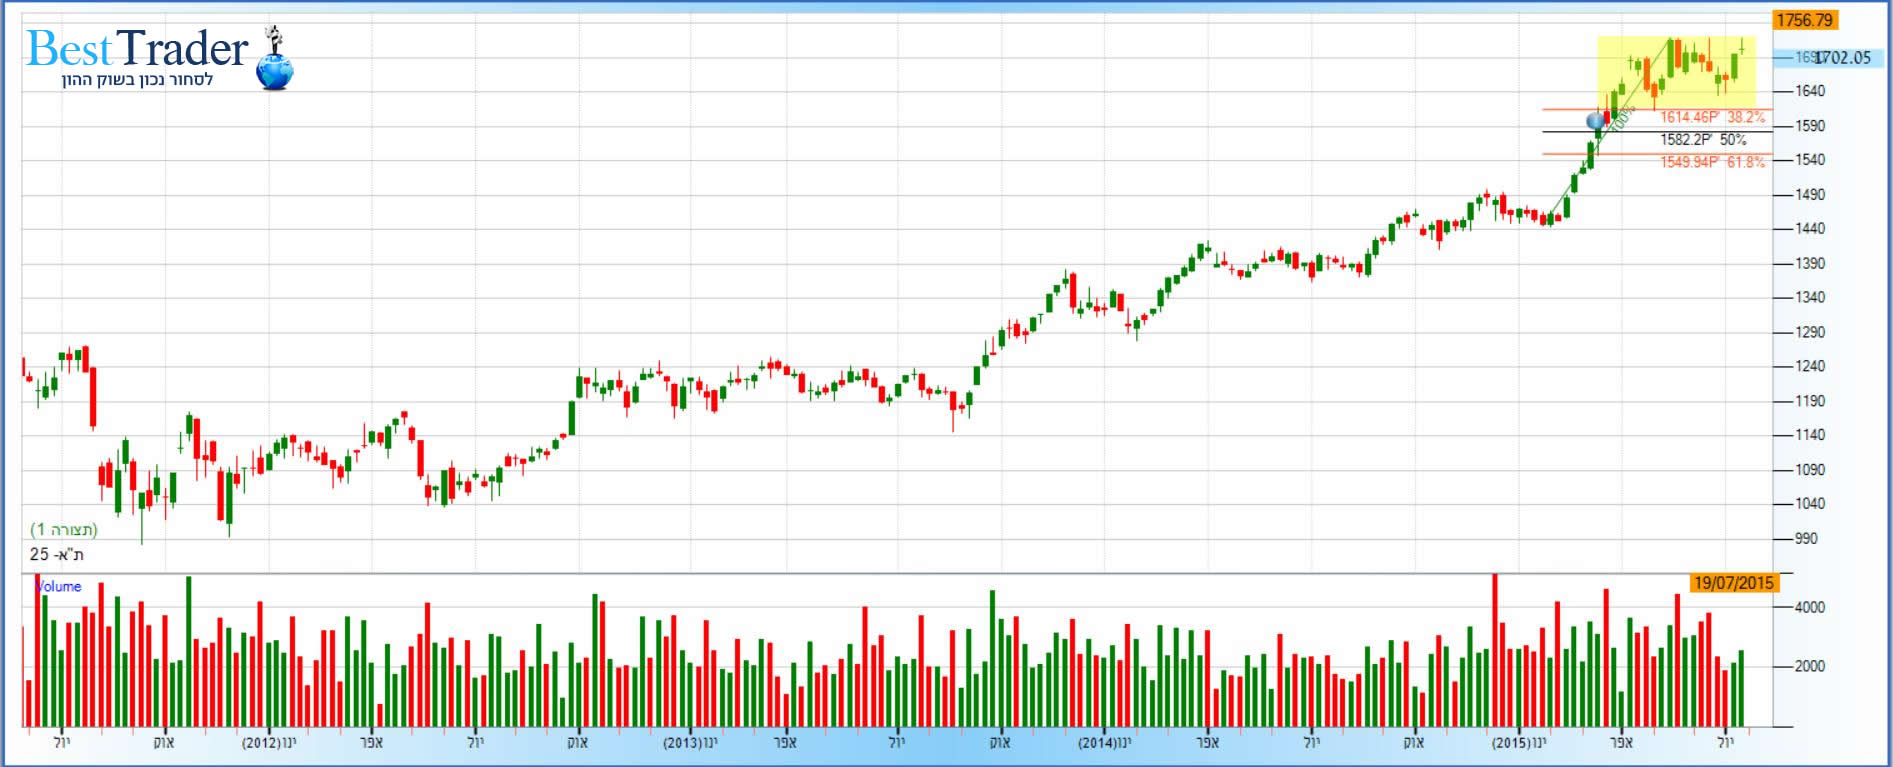
Task: Click the blue sphere marker on the chart
Action: point(1596,121)
